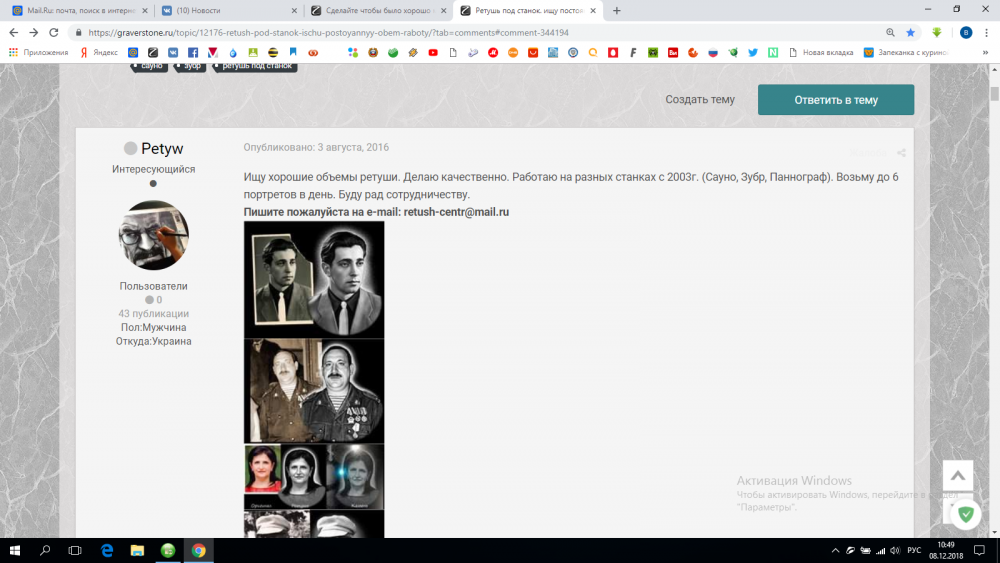Click the green shield security badge
Viewport: 1000px width, 563px height.
[965, 514]
